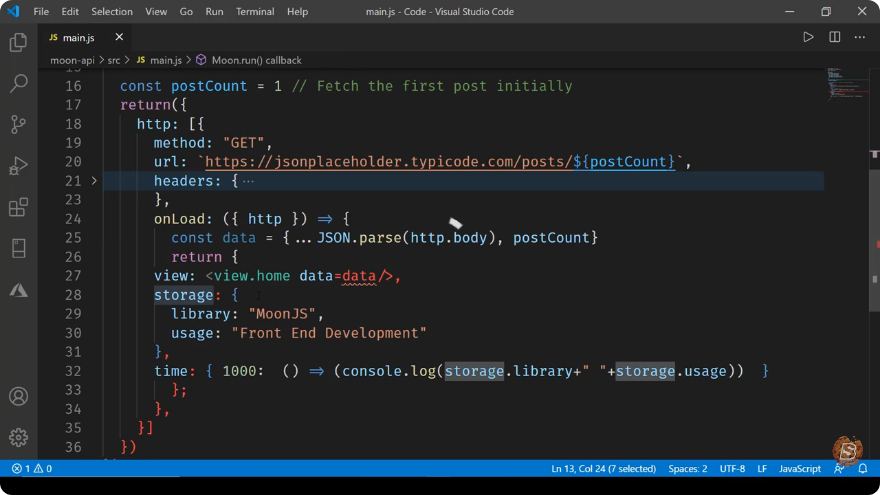Open the Manage gear menu
The width and height of the screenshot is (880, 495).
(18, 437)
